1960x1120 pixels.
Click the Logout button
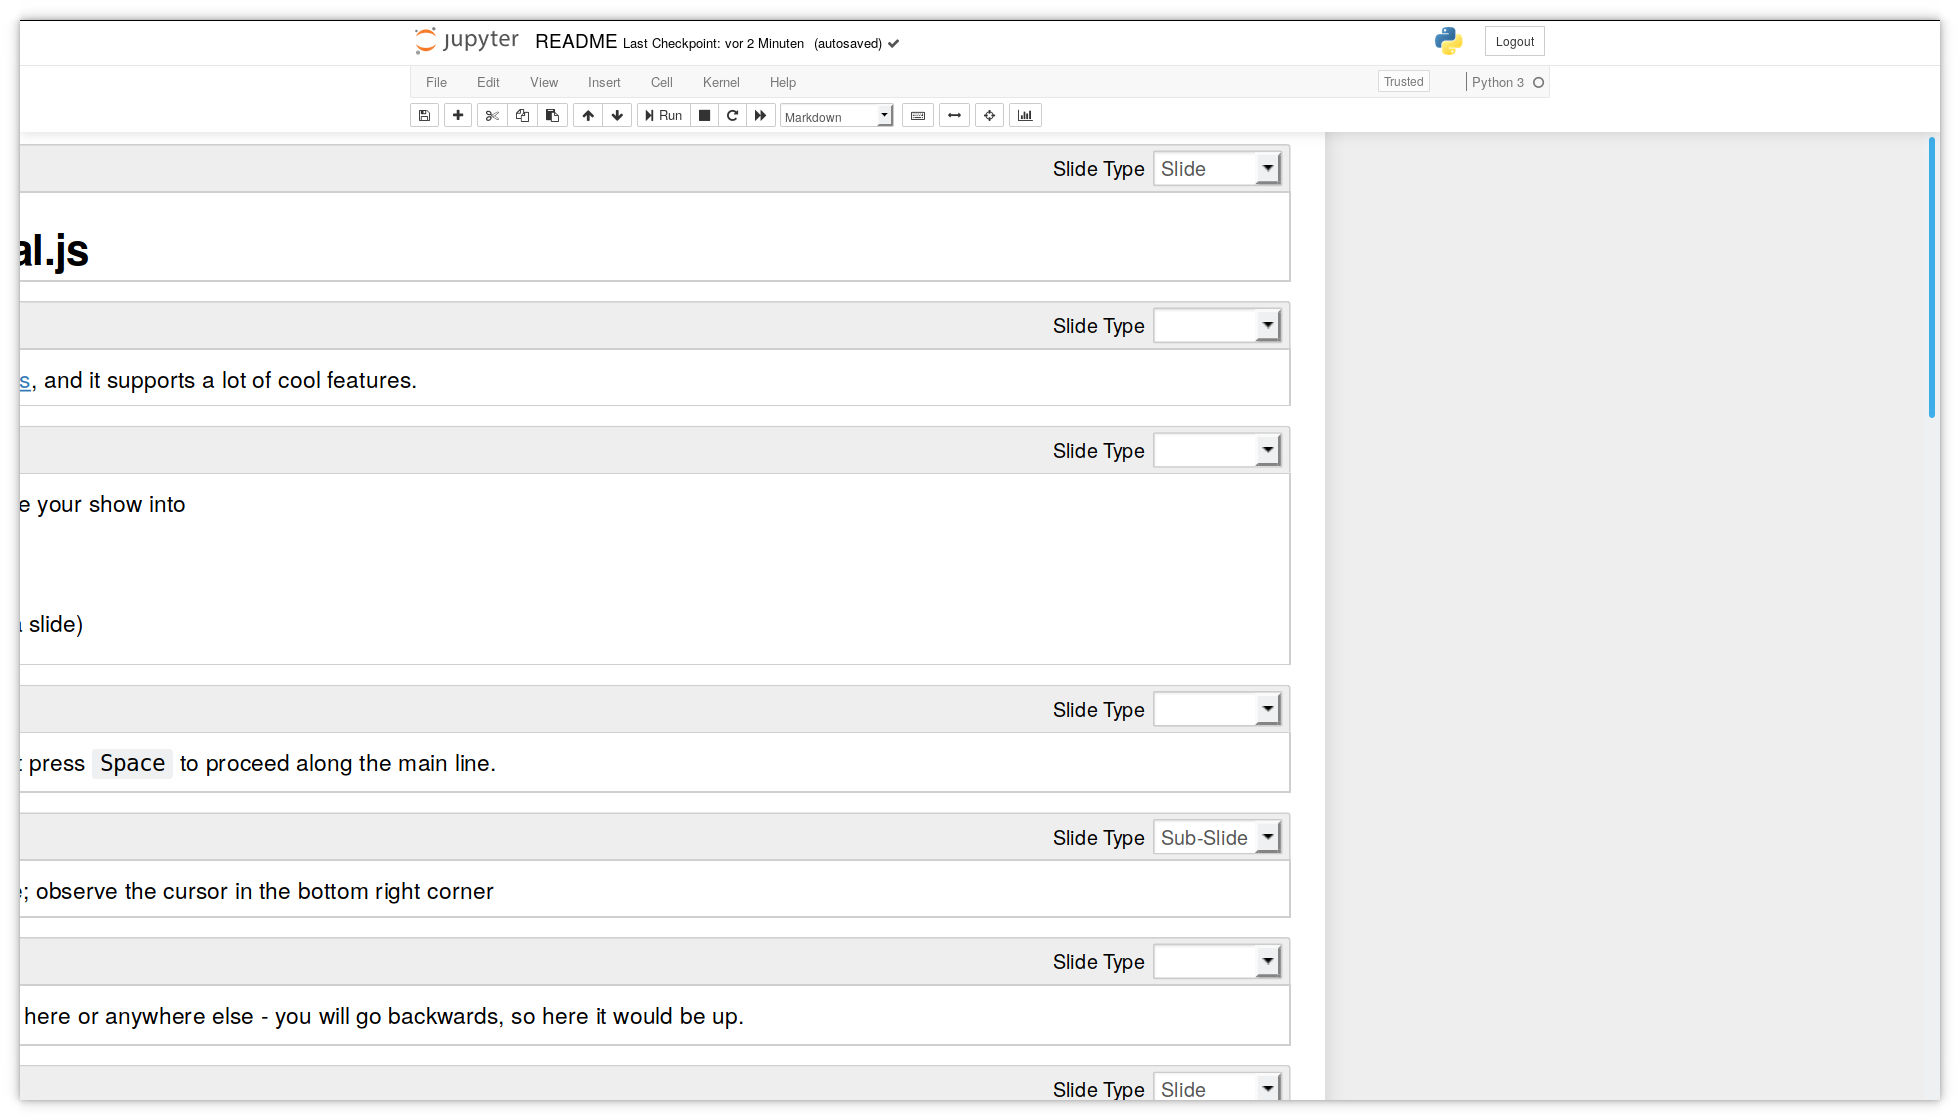1515,42
